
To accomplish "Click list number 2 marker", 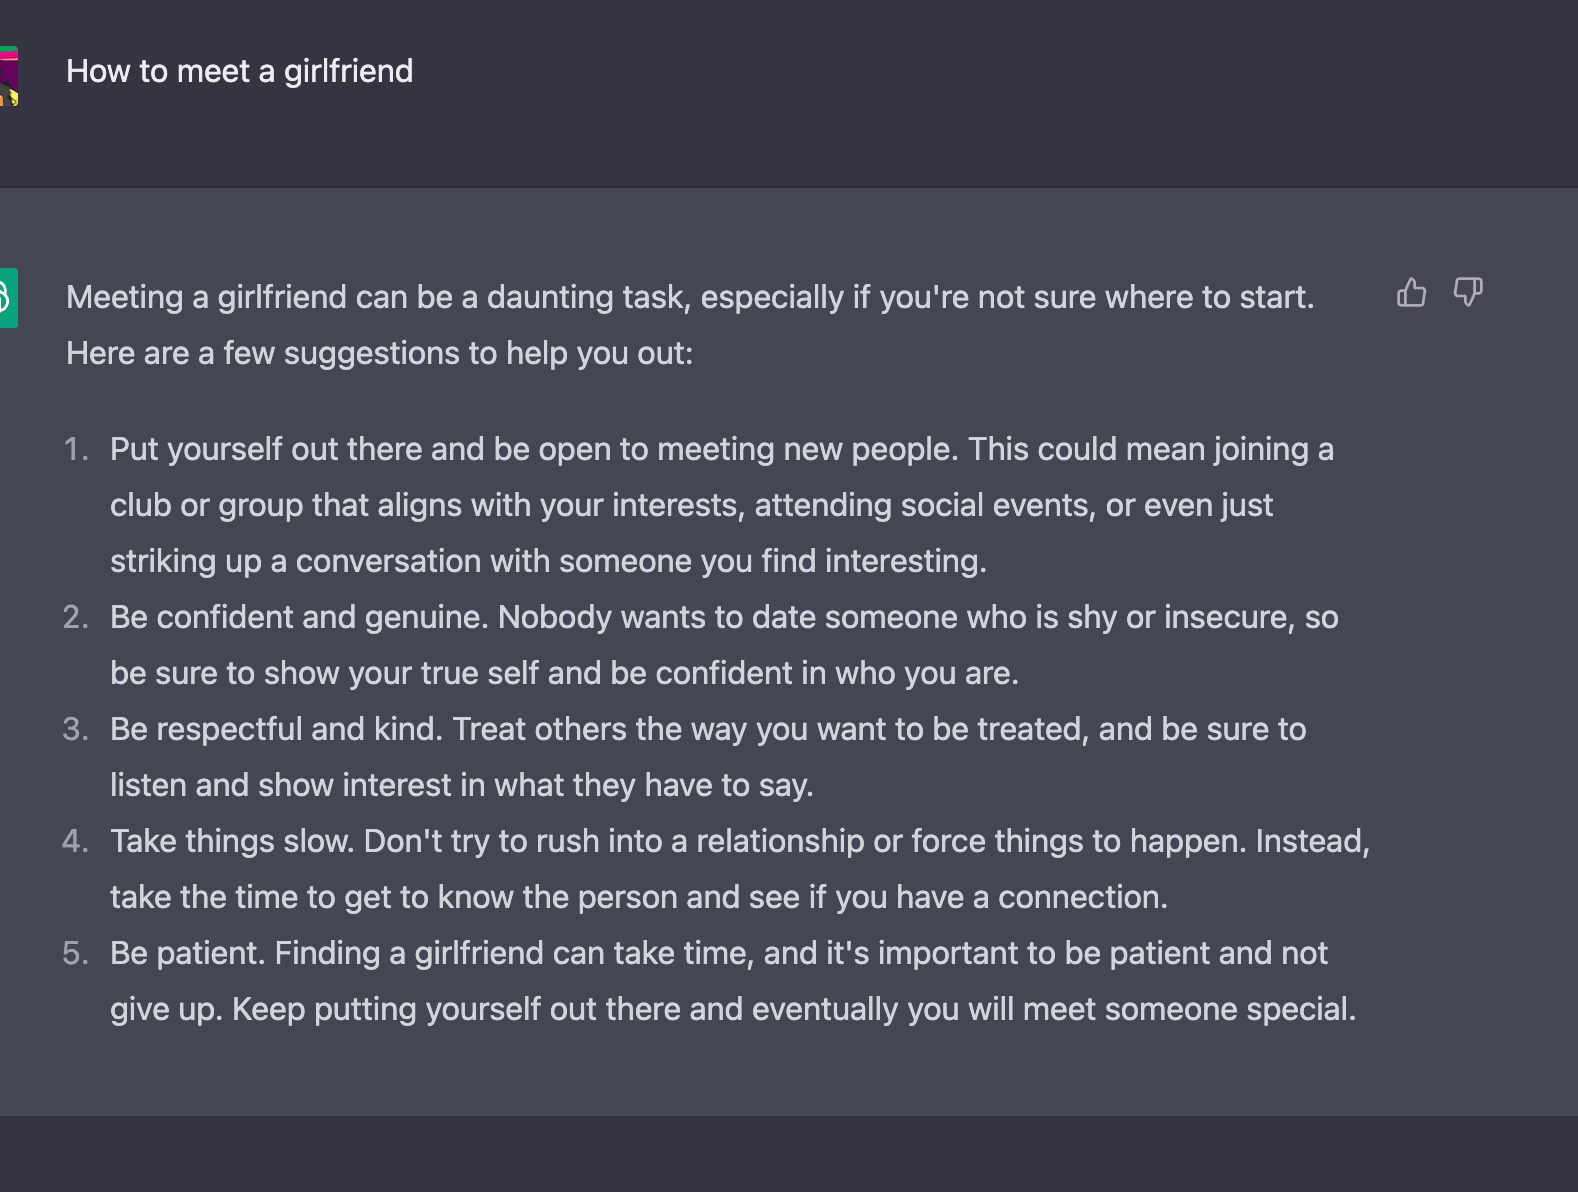I will pos(76,617).
